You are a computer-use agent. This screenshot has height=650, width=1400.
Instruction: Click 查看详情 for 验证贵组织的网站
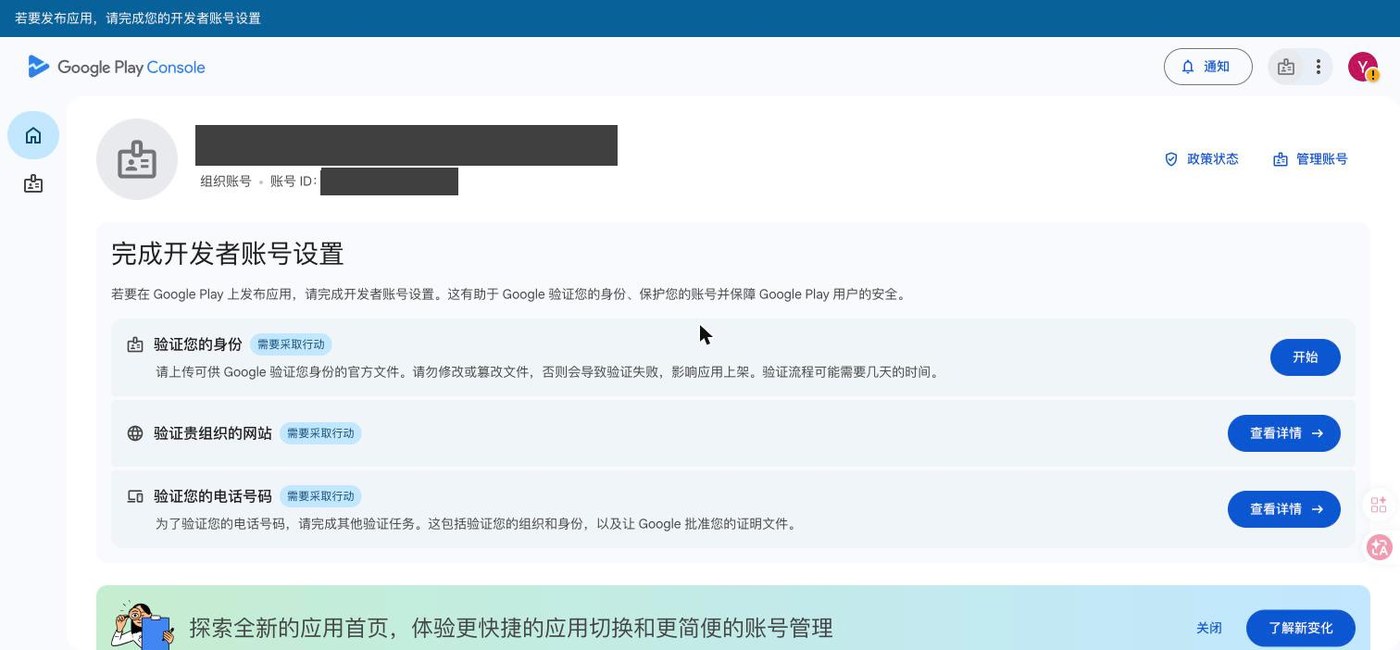click(x=1284, y=433)
